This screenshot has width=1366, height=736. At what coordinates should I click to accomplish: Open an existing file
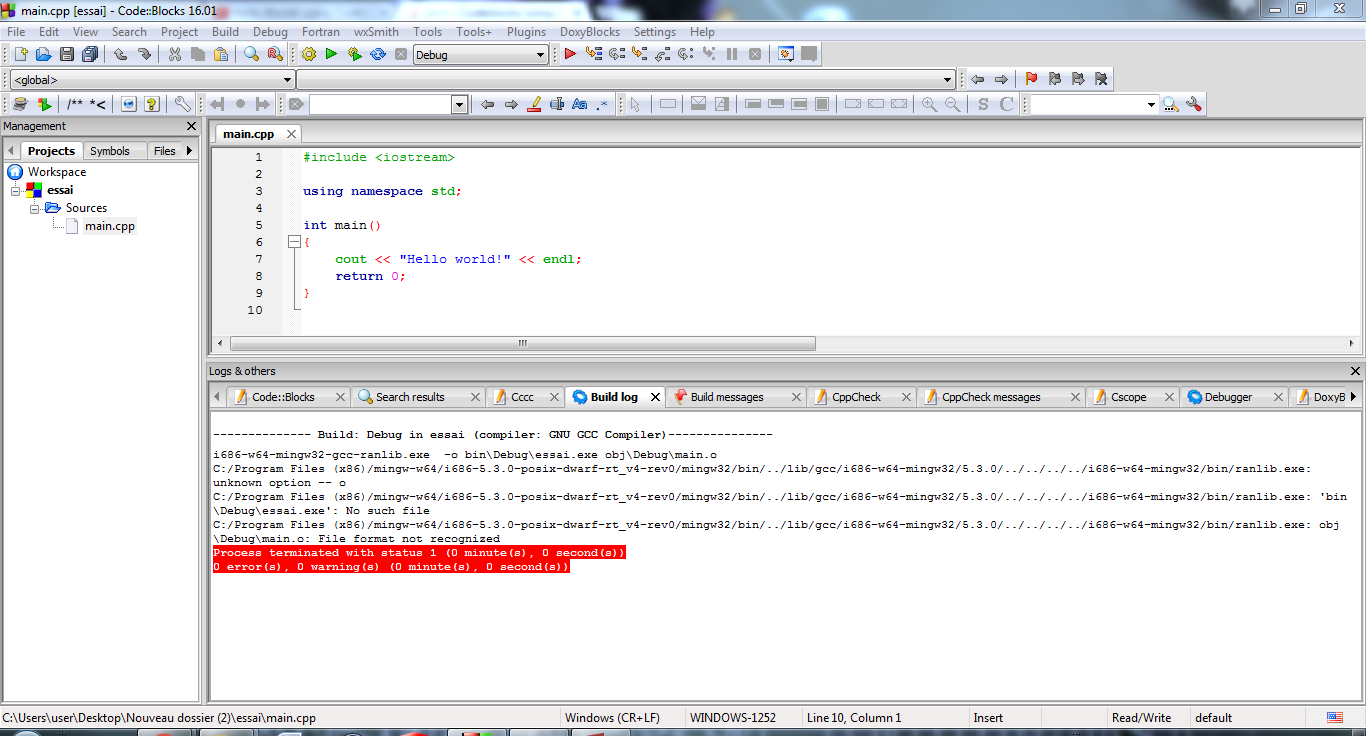point(44,54)
